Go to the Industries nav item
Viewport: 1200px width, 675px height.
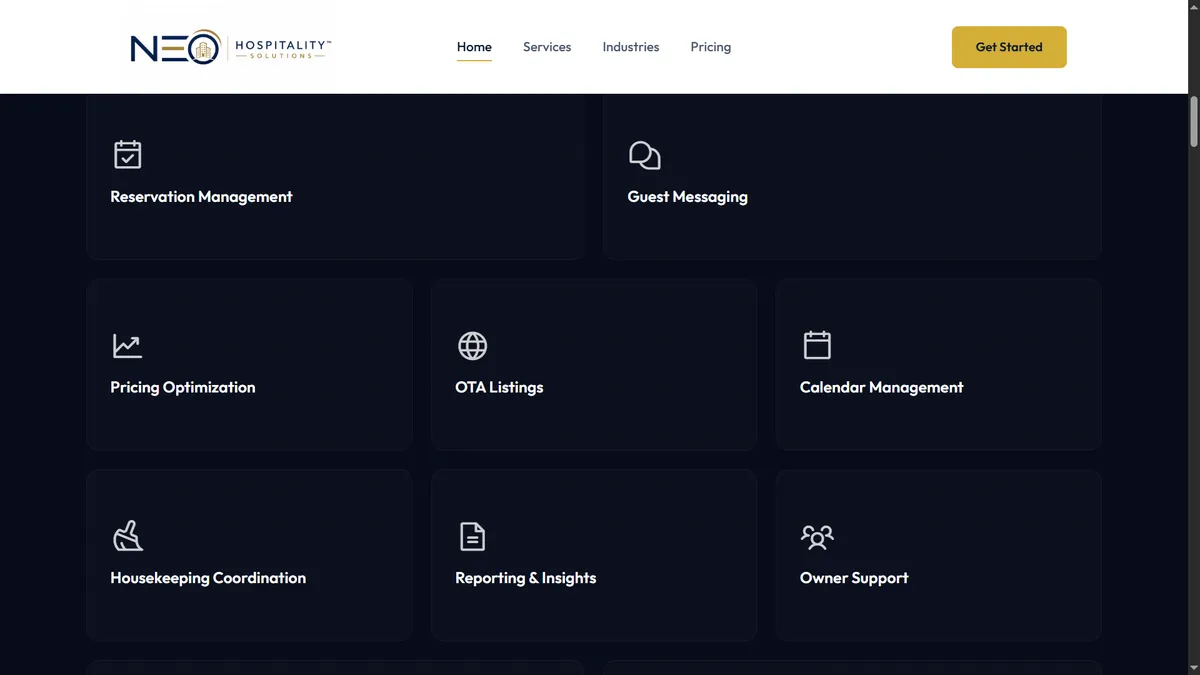(x=631, y=47)
